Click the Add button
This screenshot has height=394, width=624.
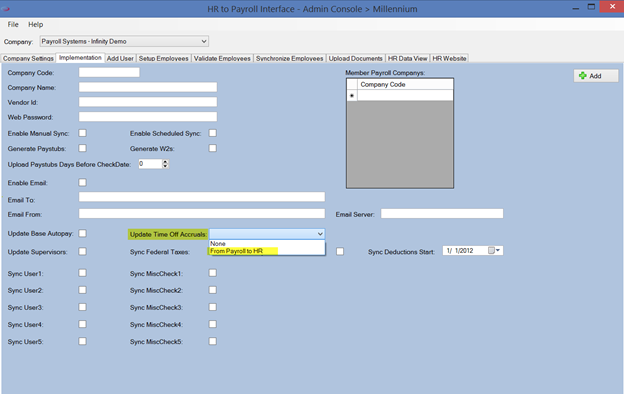click(596, 76)
